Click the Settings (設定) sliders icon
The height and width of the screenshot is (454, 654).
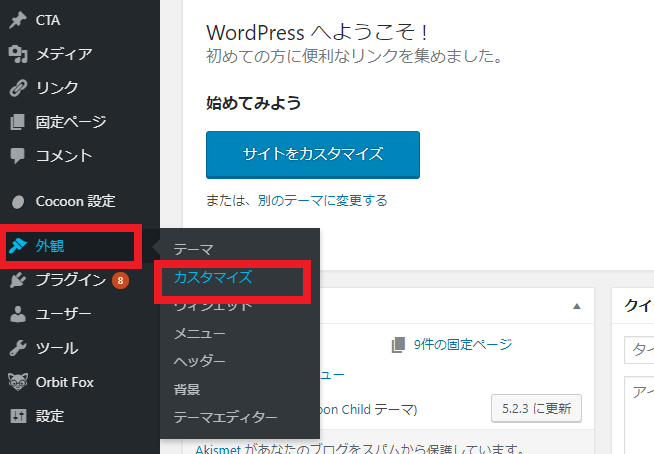point(17,416)
